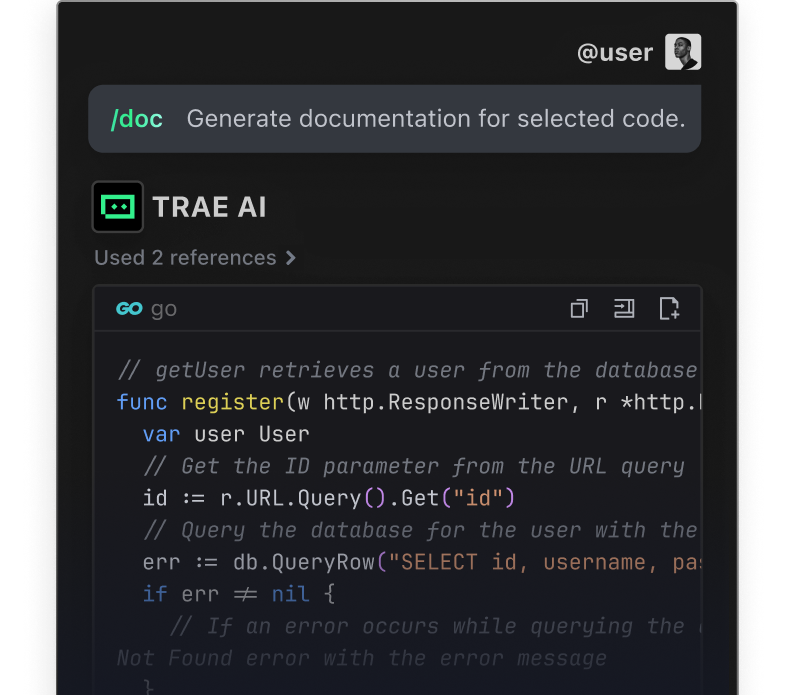795x695 pixels.
Task: Click the @user mention label
Action: point(615,52)
